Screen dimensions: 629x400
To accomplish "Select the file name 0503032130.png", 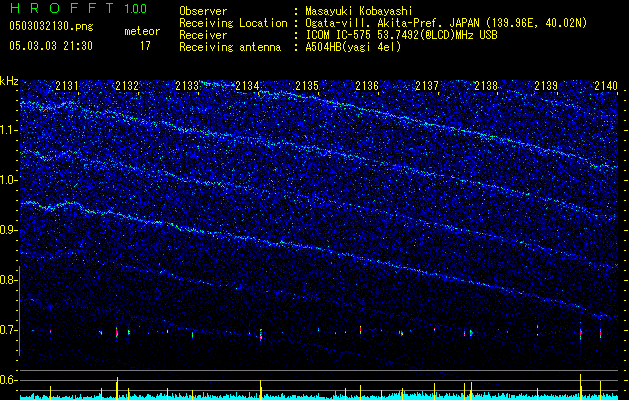I will (51, 26).
